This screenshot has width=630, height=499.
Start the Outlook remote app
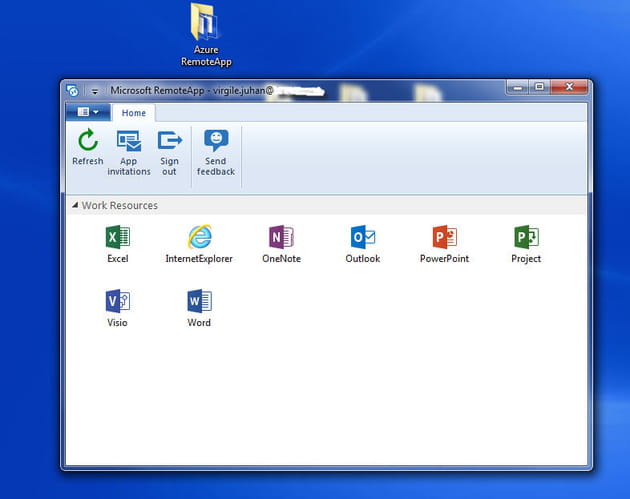click(363, 244)
